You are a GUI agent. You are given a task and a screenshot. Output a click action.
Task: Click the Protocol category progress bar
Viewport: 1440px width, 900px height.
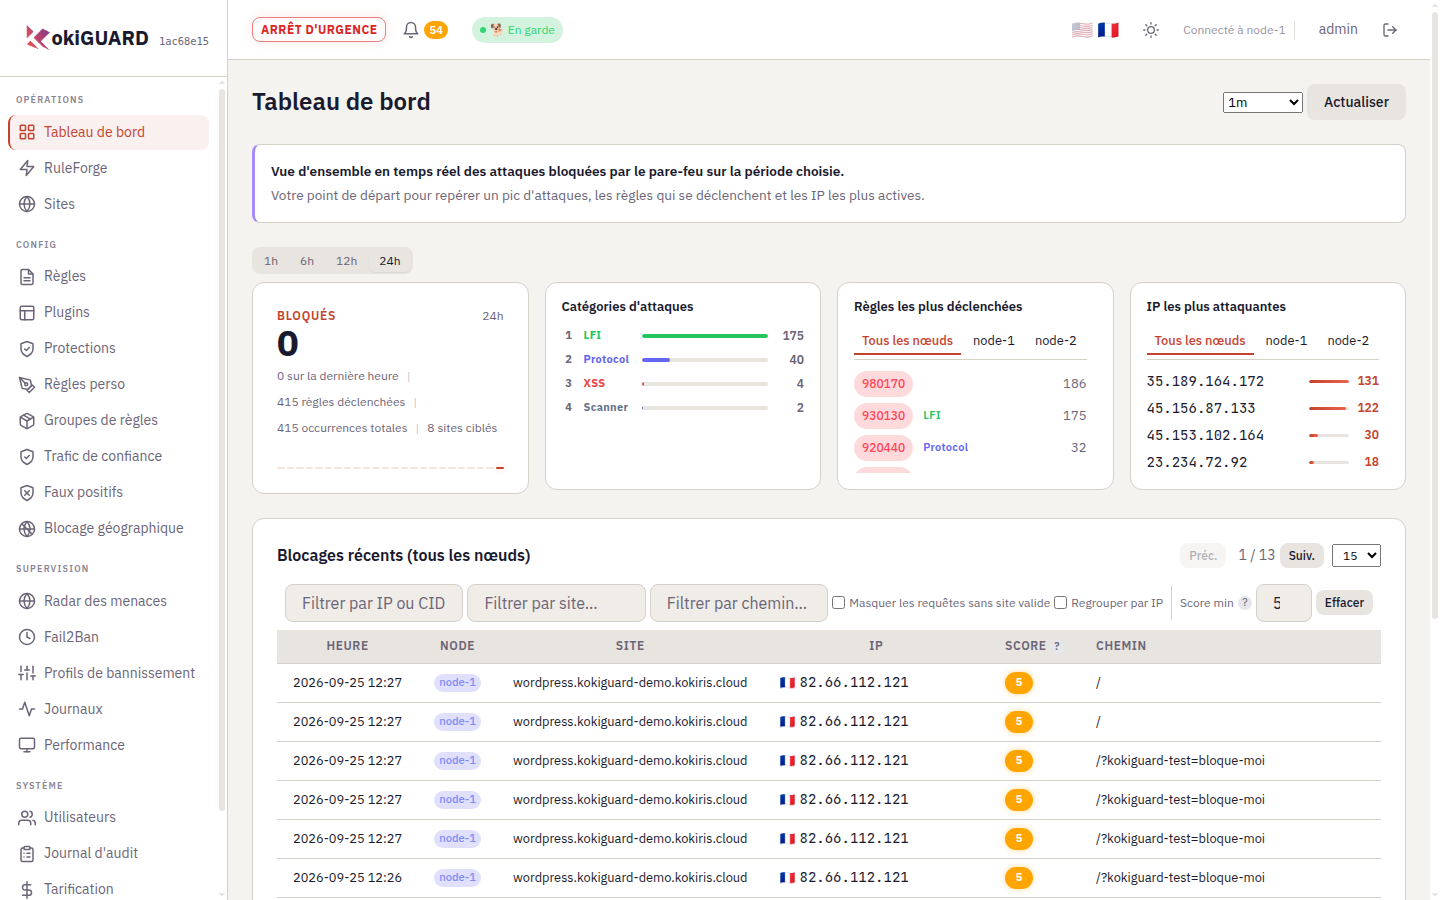pyautogui.click(x=705, y=360)
